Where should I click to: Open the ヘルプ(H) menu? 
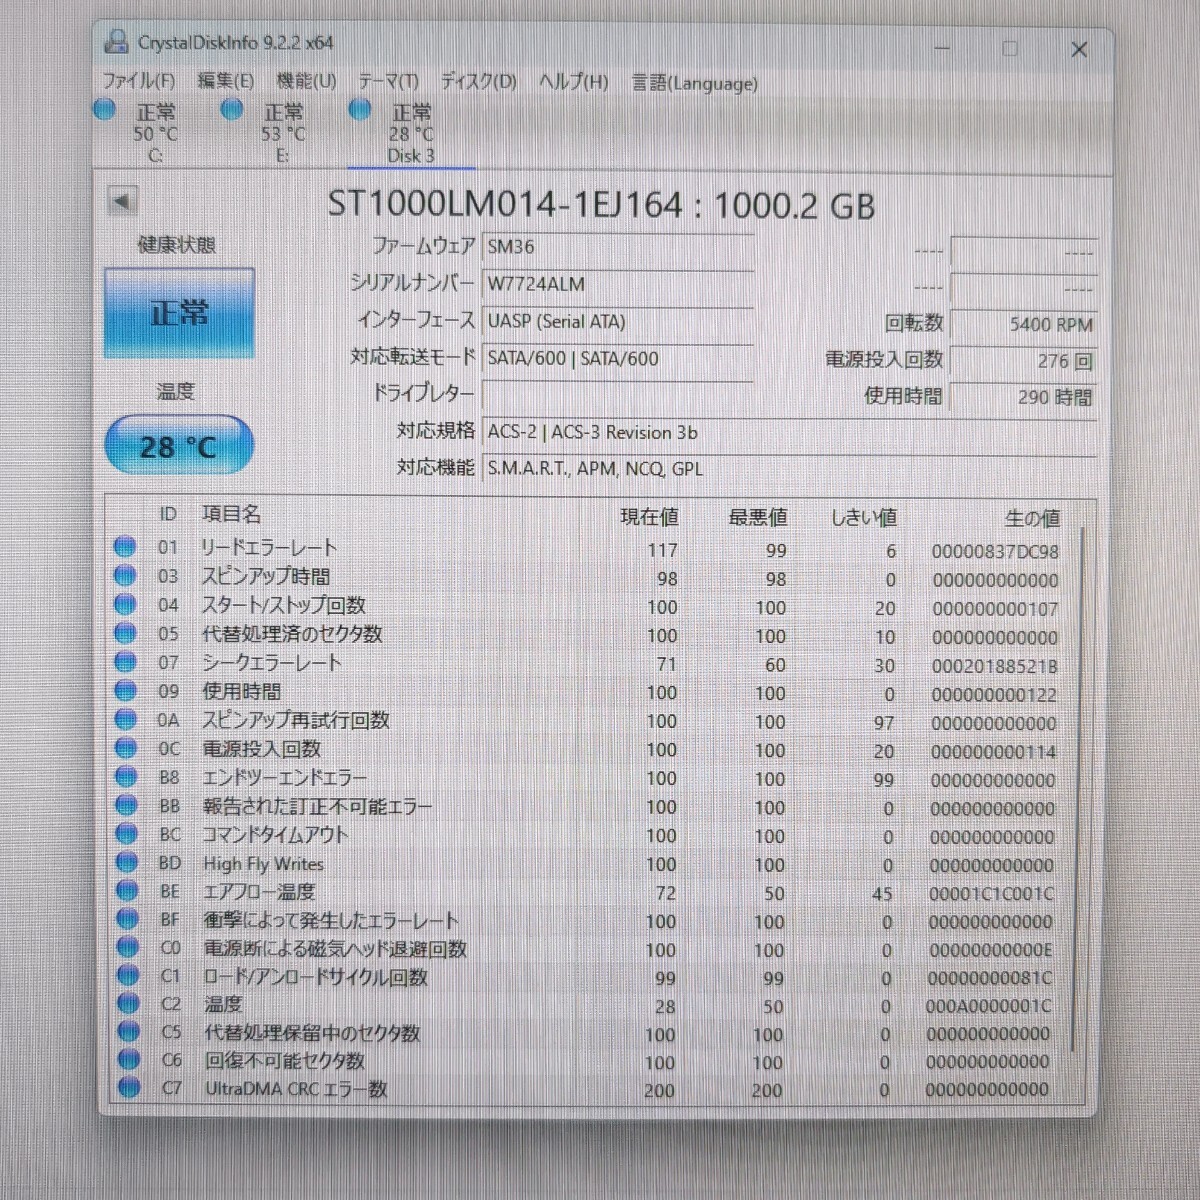pyautogui.click(x=573, y=82)
